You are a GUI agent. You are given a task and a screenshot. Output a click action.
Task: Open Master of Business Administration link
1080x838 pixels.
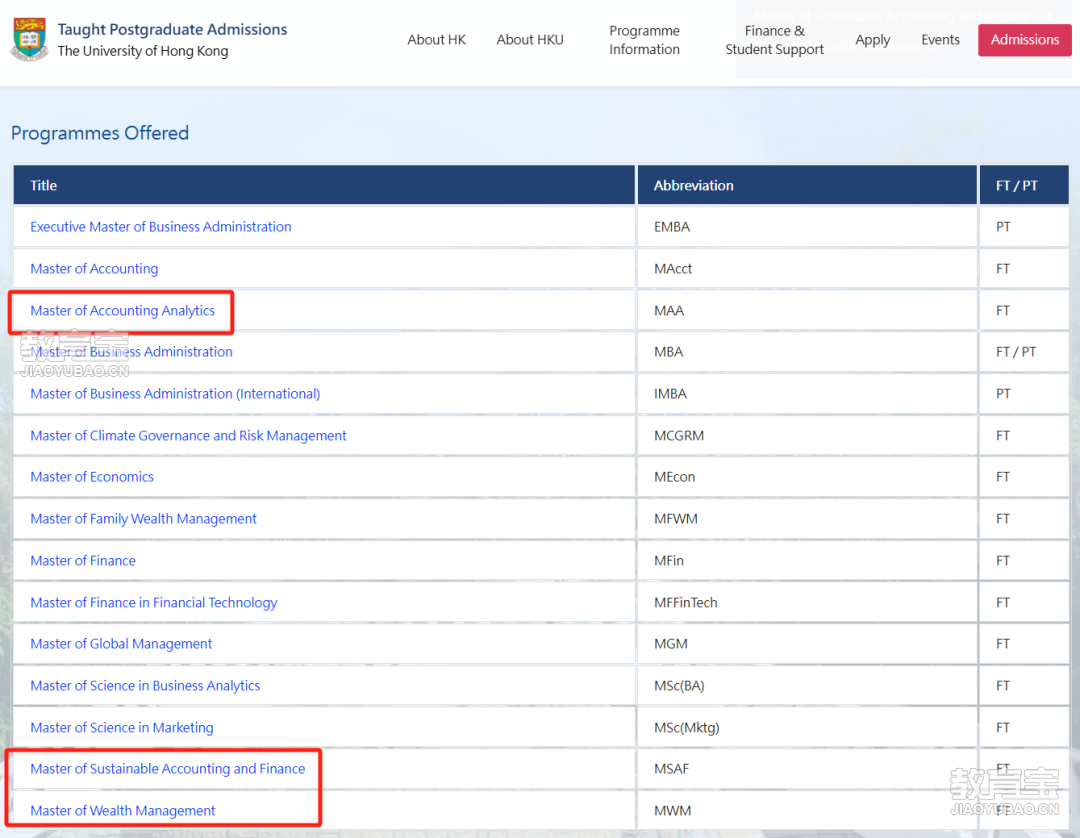point(132,352)
